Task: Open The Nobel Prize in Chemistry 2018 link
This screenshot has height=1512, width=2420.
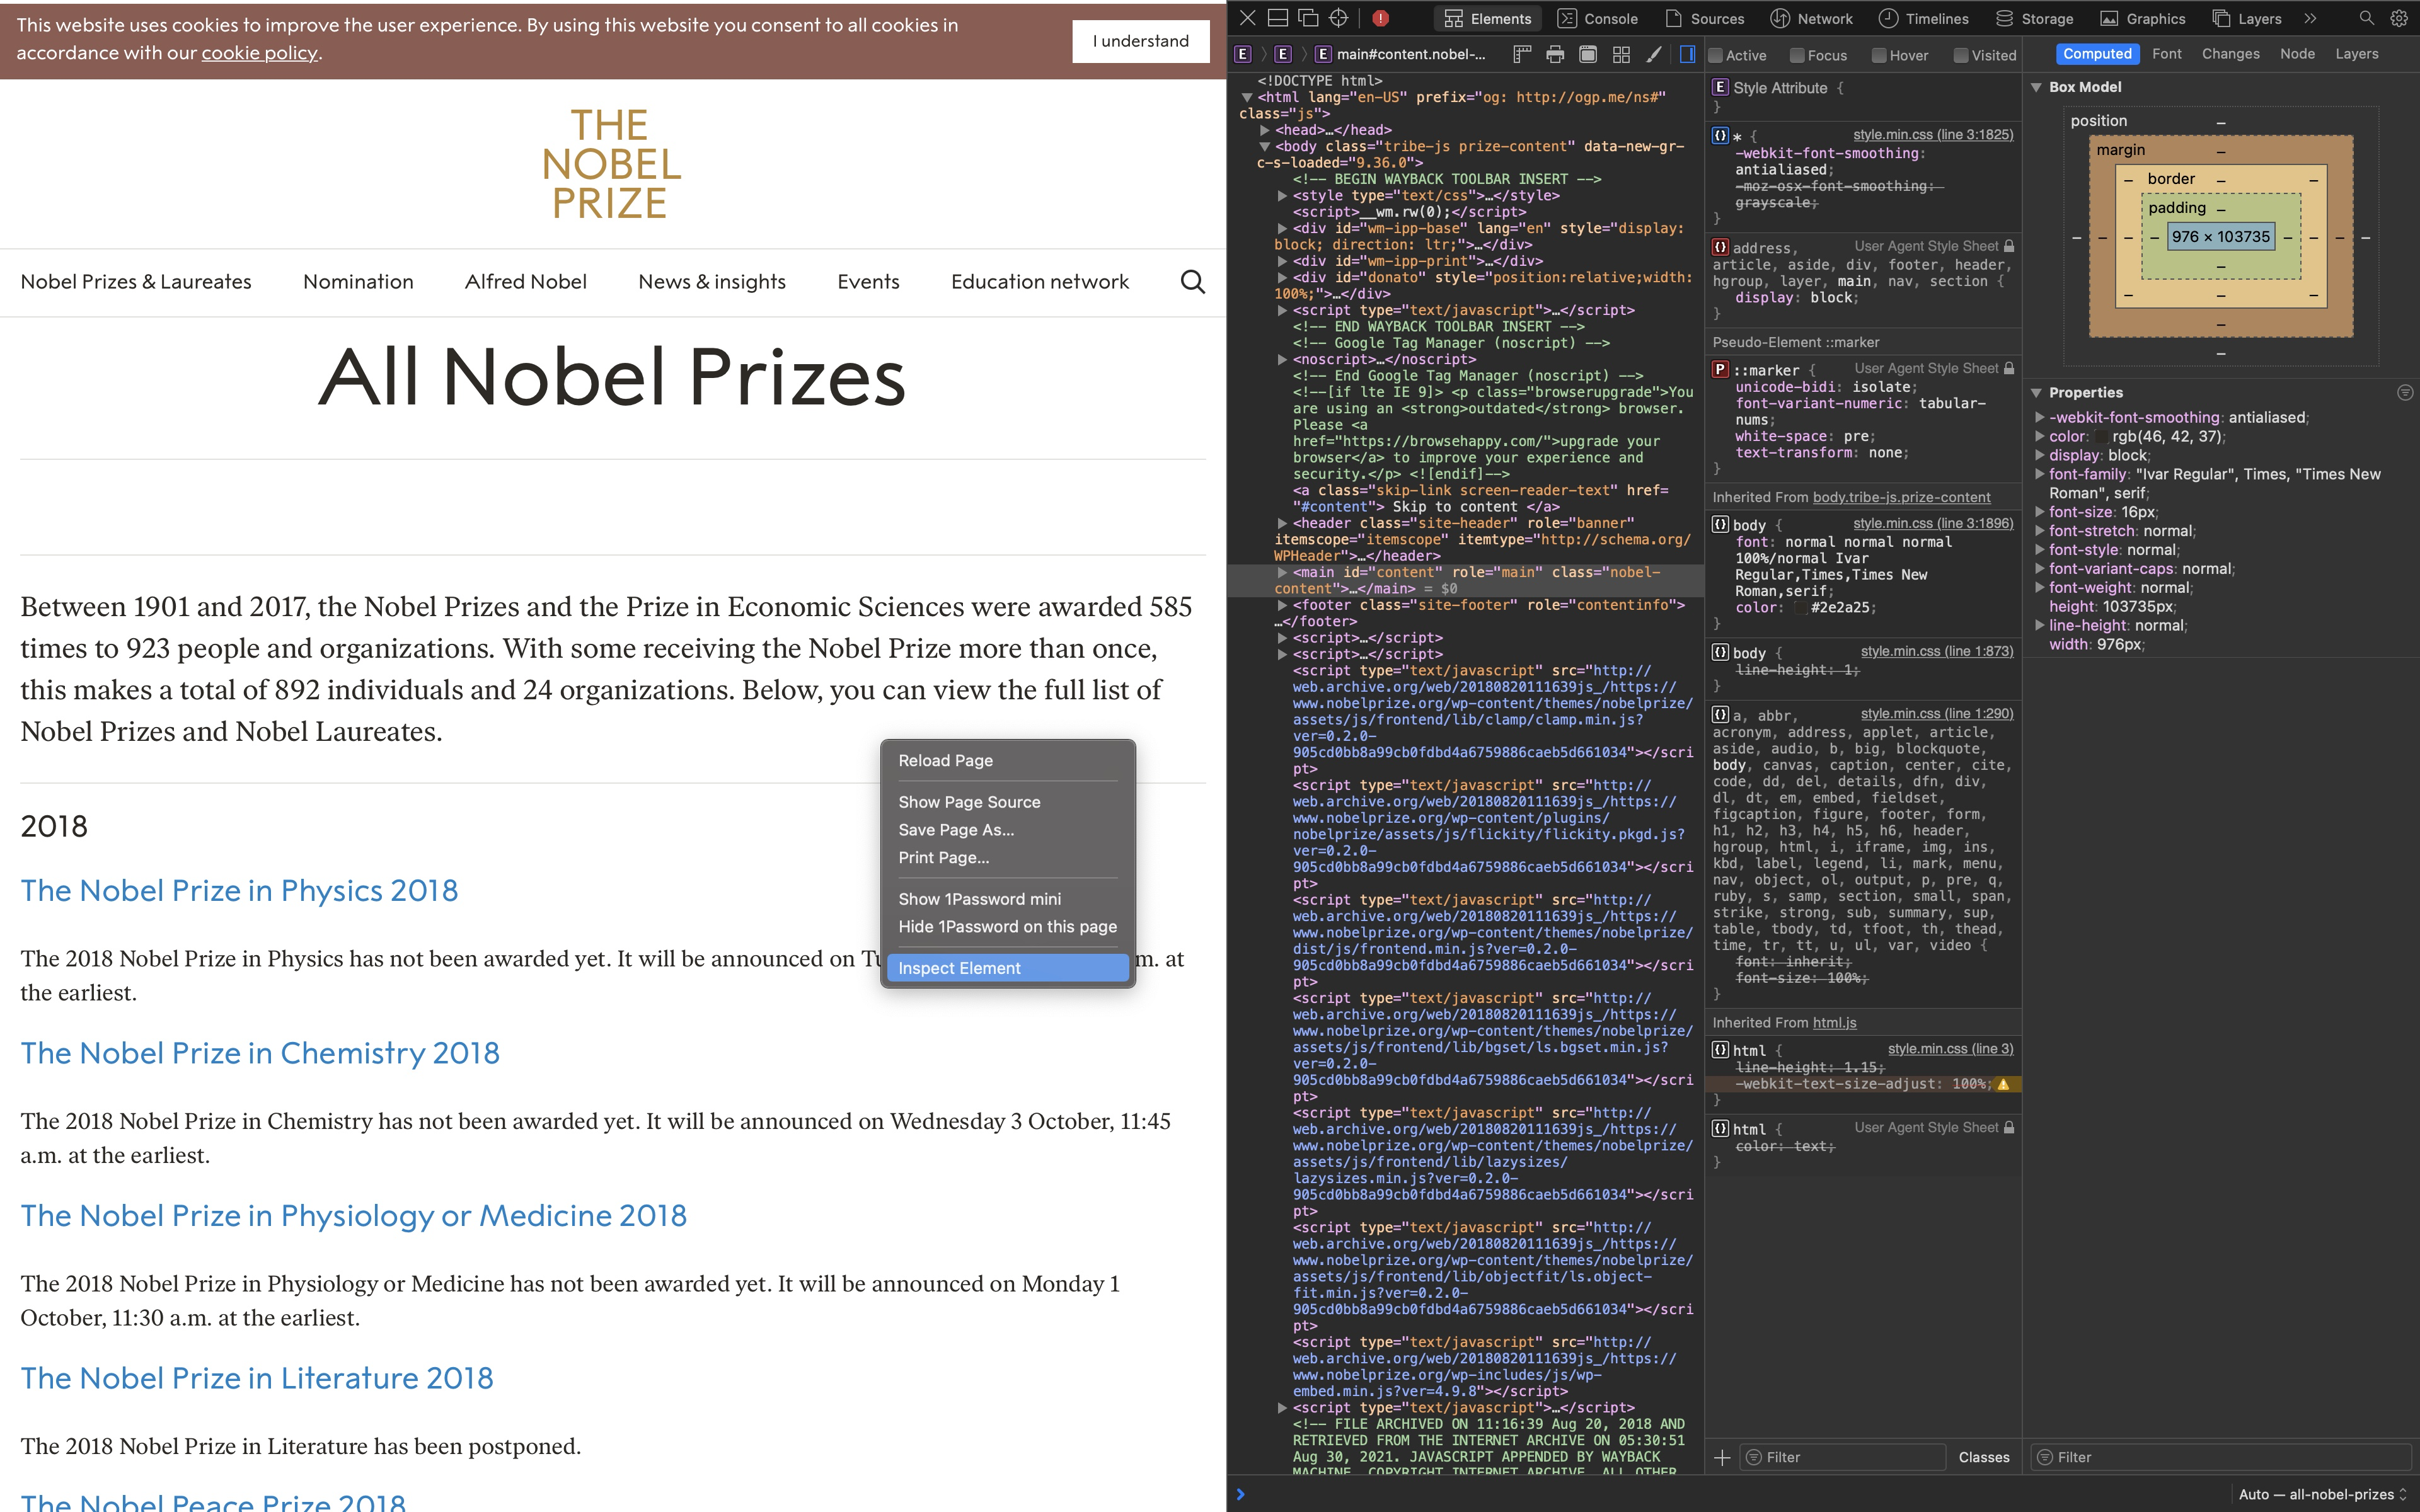Action: coord(260,1053)
